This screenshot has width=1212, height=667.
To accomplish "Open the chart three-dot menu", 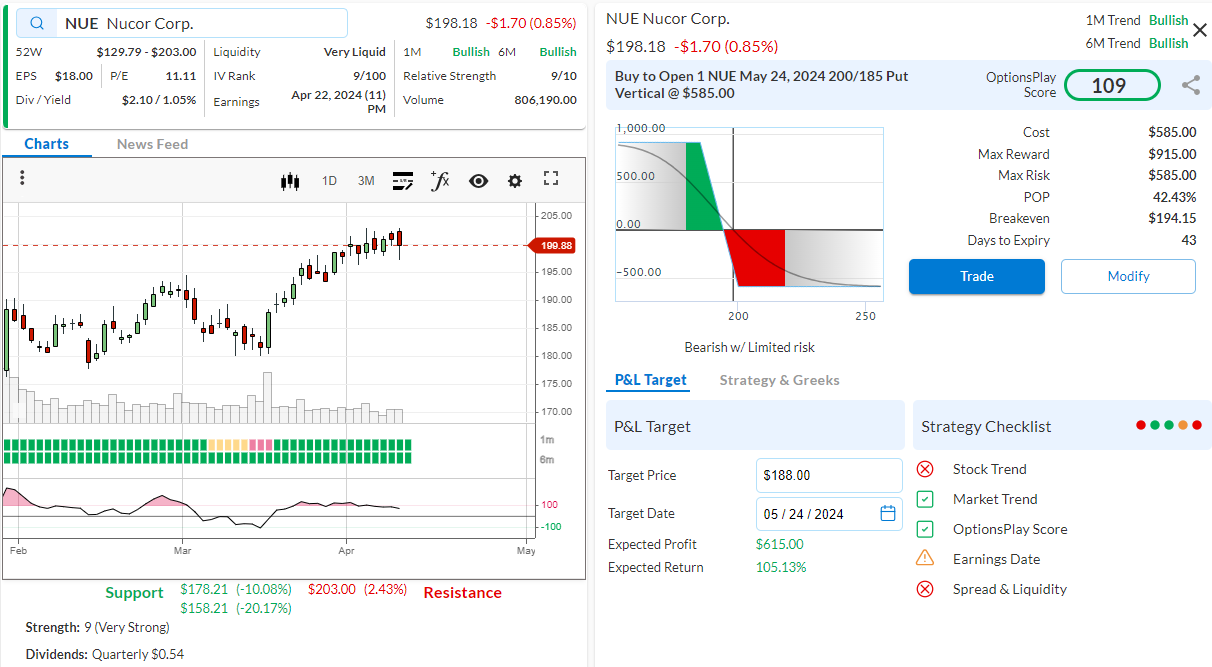I will tap(22, 179).
